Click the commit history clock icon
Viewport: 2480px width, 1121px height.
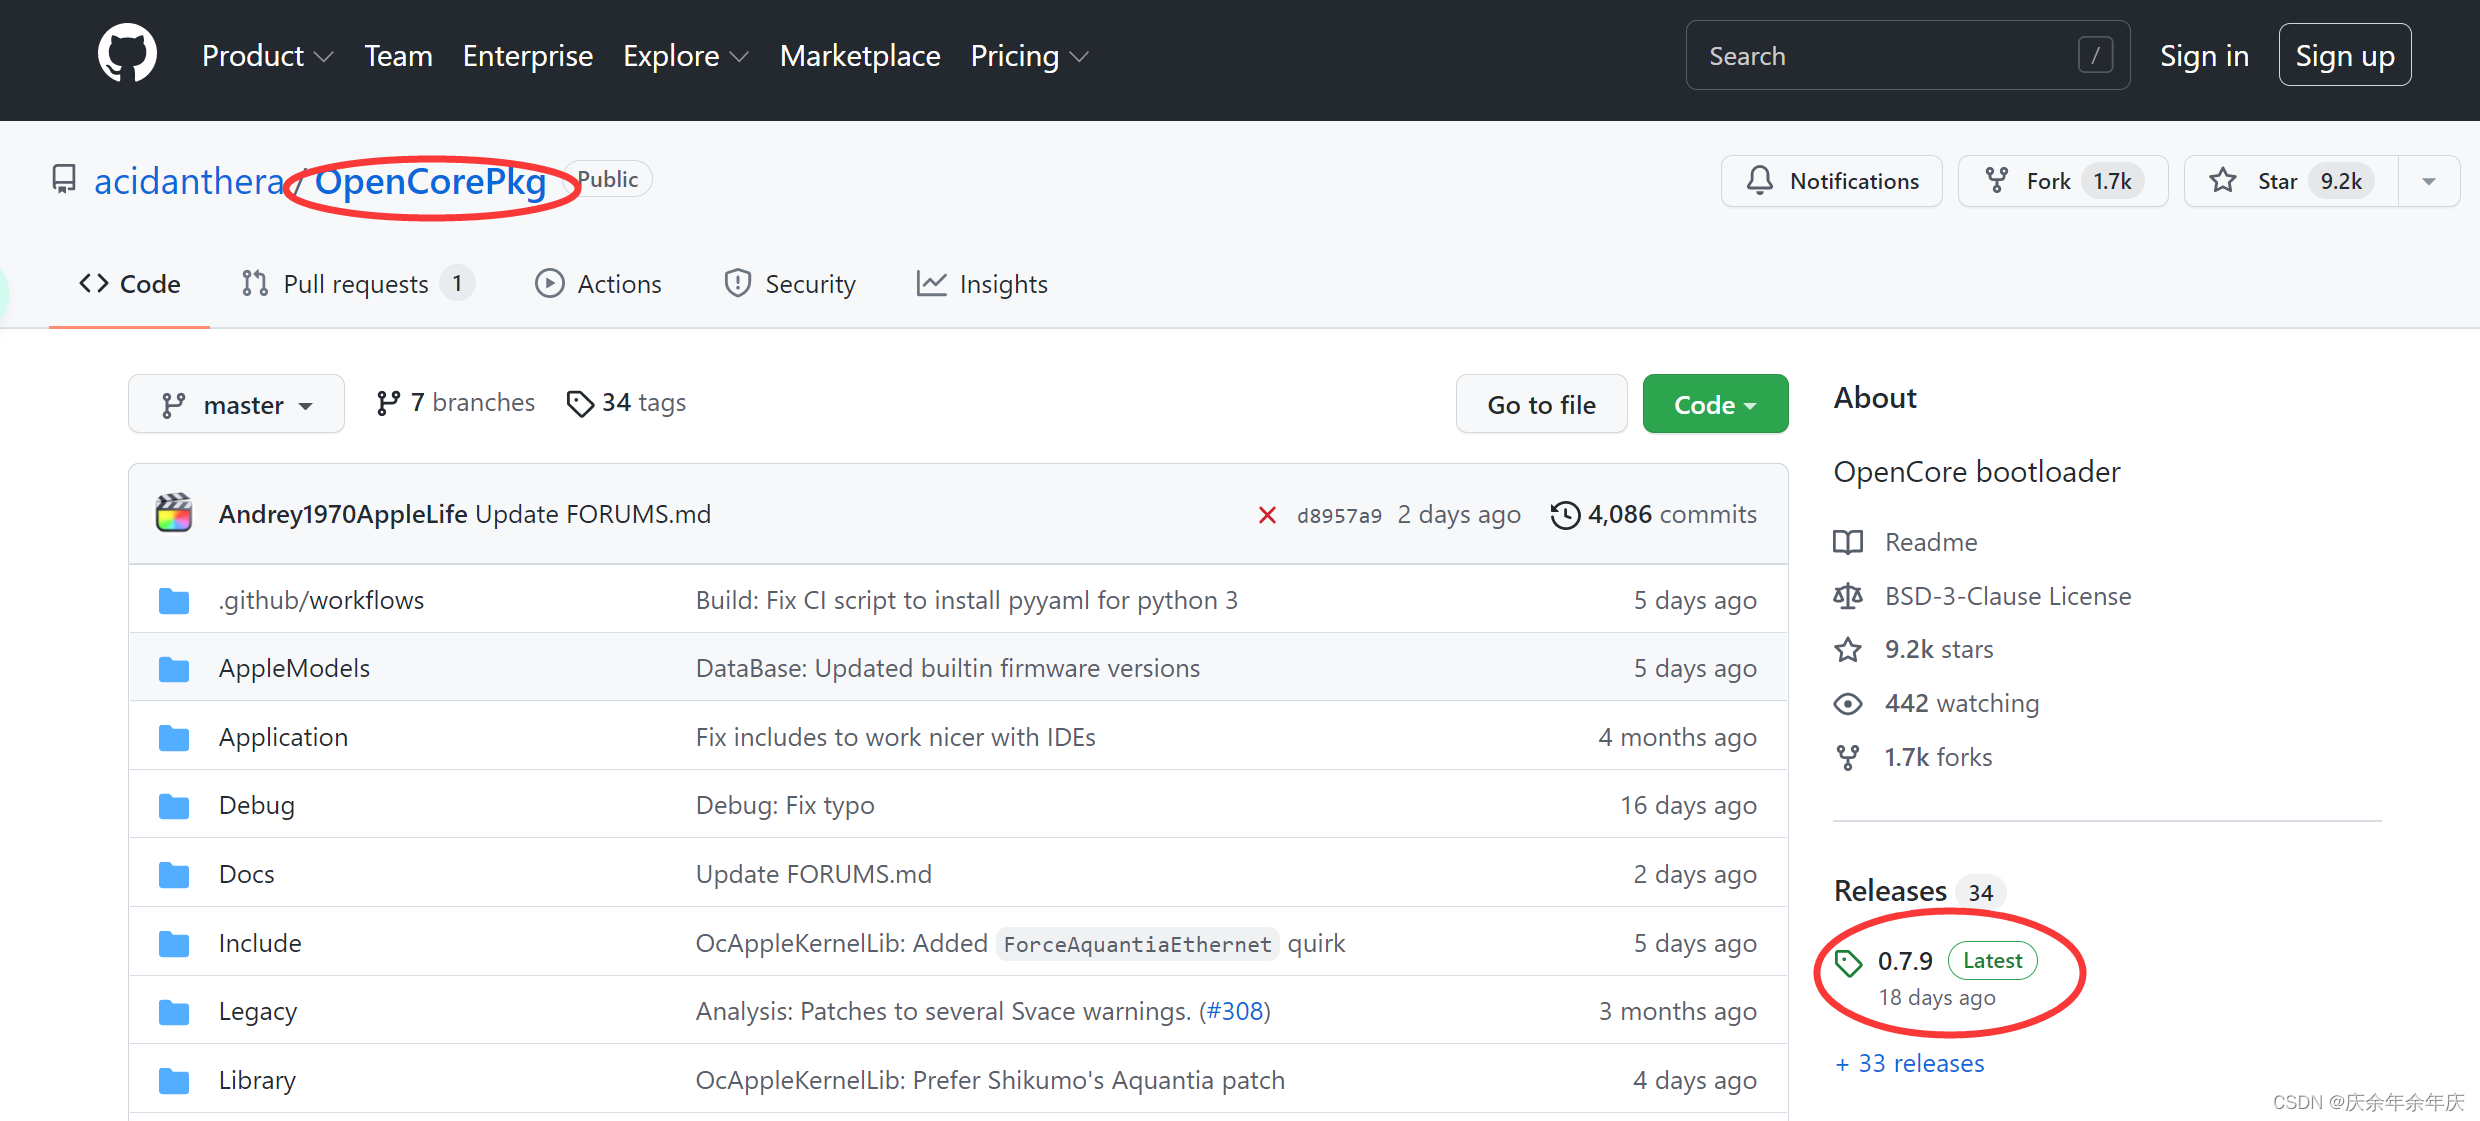point(1565,515)
